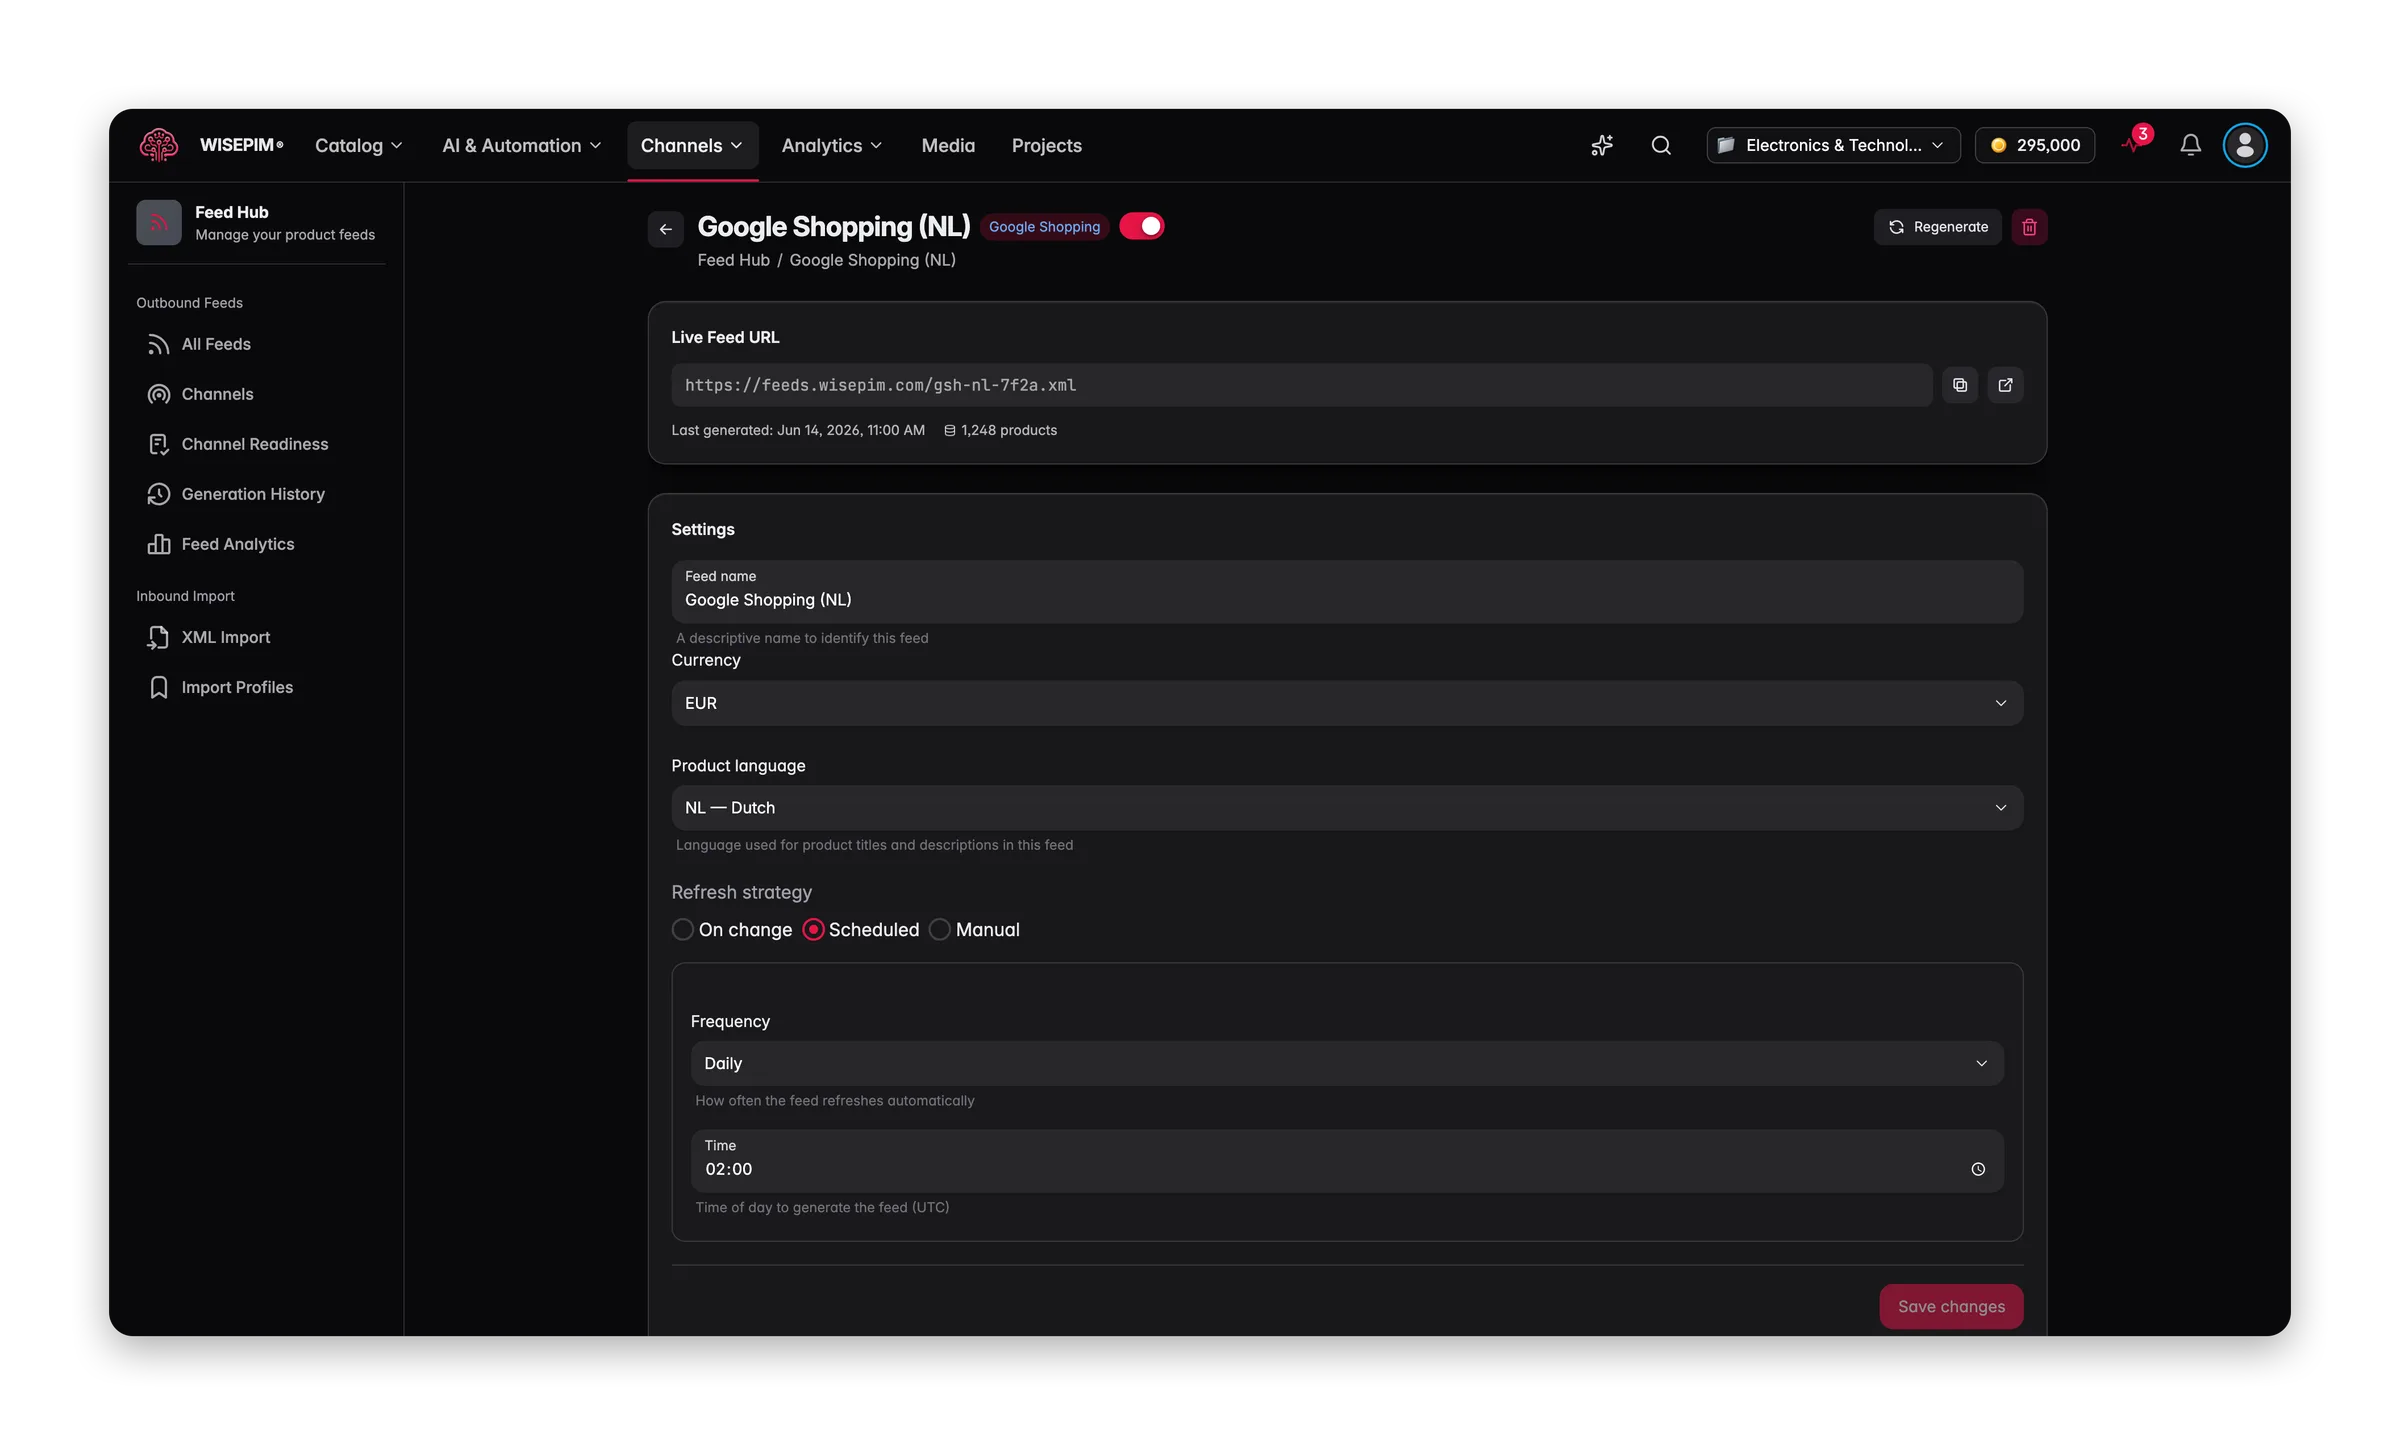The height and width of the screenshot is (1445, 2400).
Task: Open the AI sparkle assistant icon
Action: point(1602,145)
